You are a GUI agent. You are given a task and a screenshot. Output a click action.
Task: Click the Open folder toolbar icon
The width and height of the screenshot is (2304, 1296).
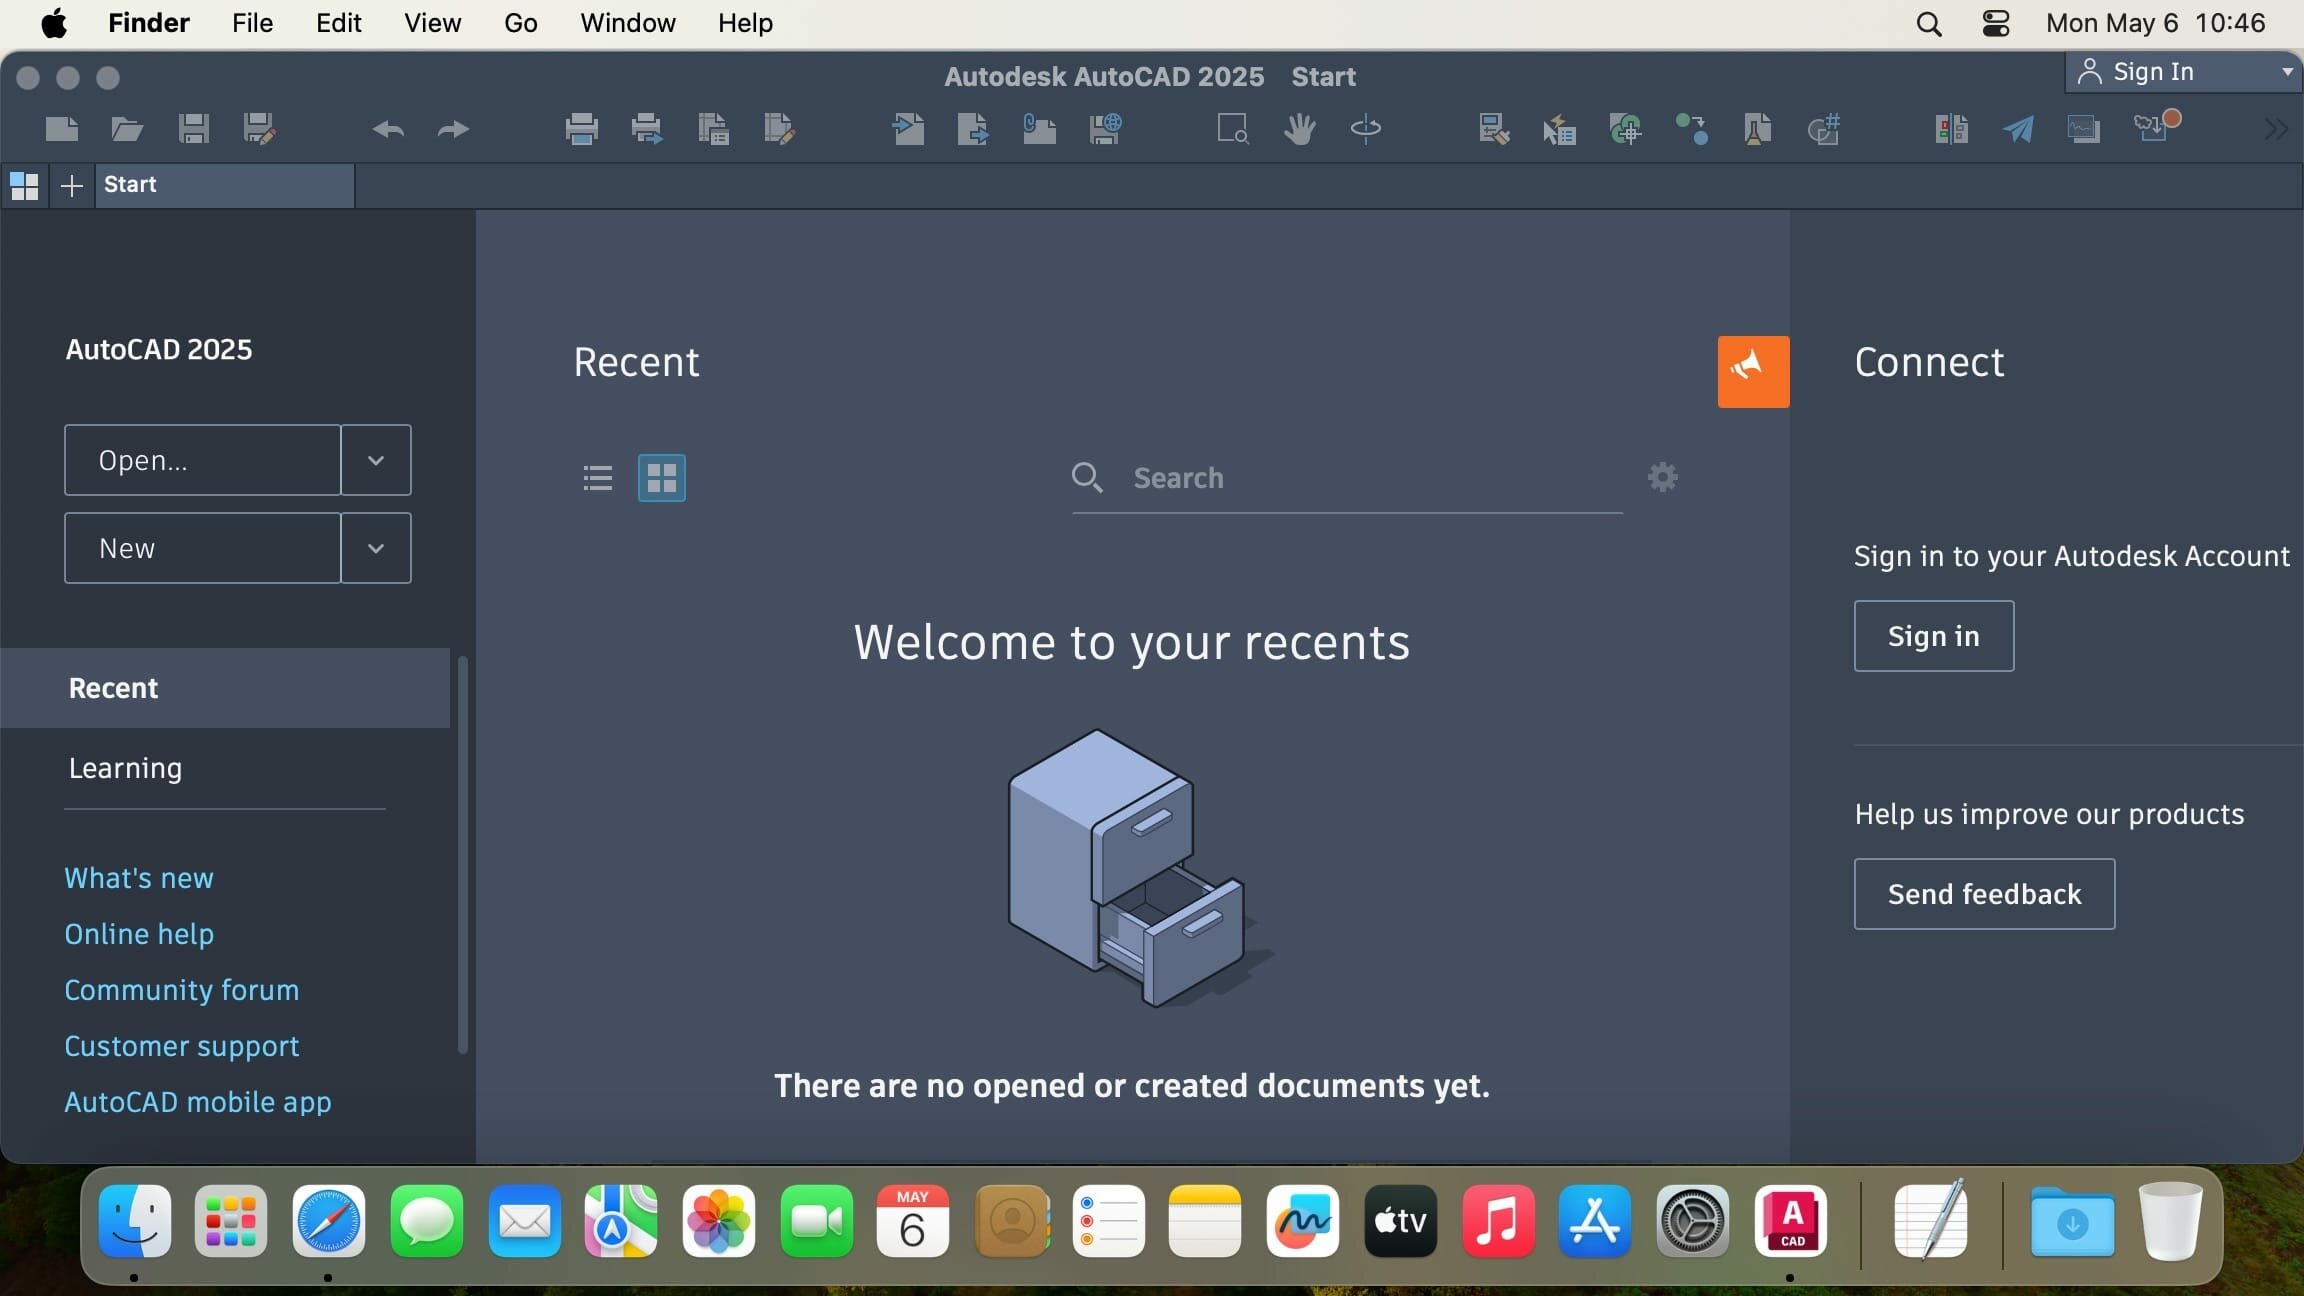[127, 129]
